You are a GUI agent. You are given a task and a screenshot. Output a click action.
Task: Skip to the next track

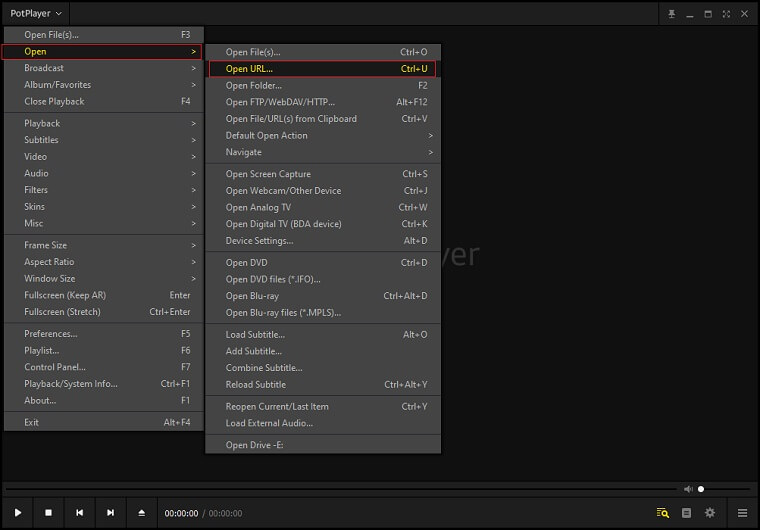pos(111,513)
